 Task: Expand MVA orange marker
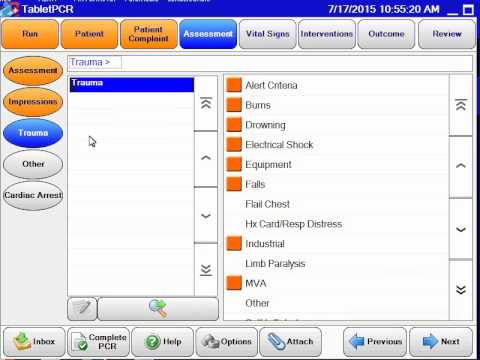coord(234,283)
